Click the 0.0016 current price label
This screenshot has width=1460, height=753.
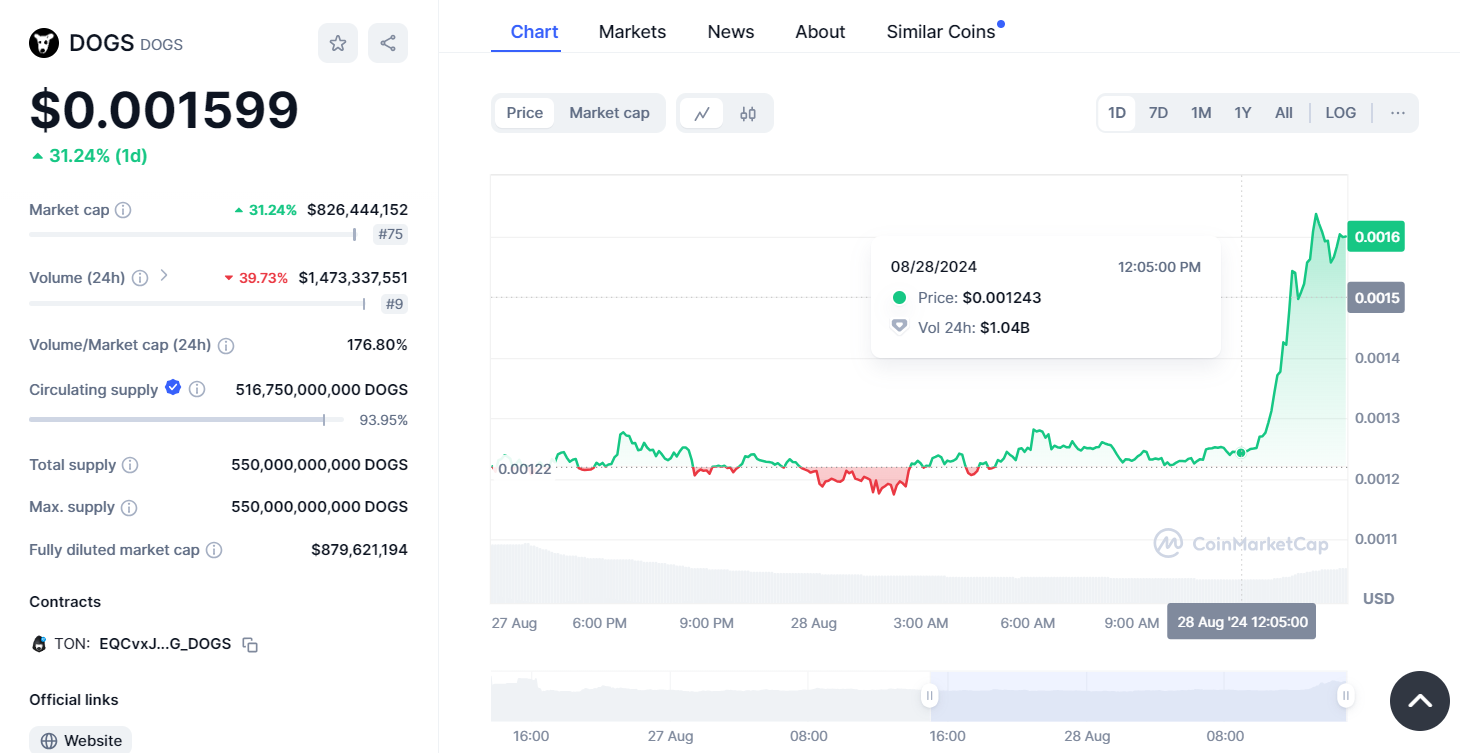click(x=1377, y=237)
